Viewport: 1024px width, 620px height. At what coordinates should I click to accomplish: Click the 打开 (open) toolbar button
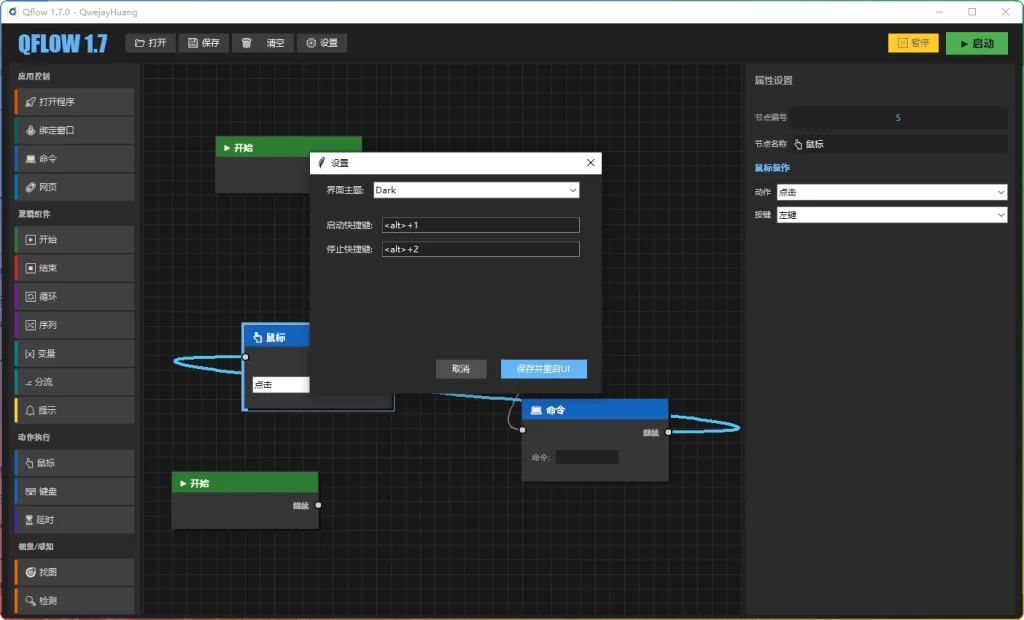point(150,43)
